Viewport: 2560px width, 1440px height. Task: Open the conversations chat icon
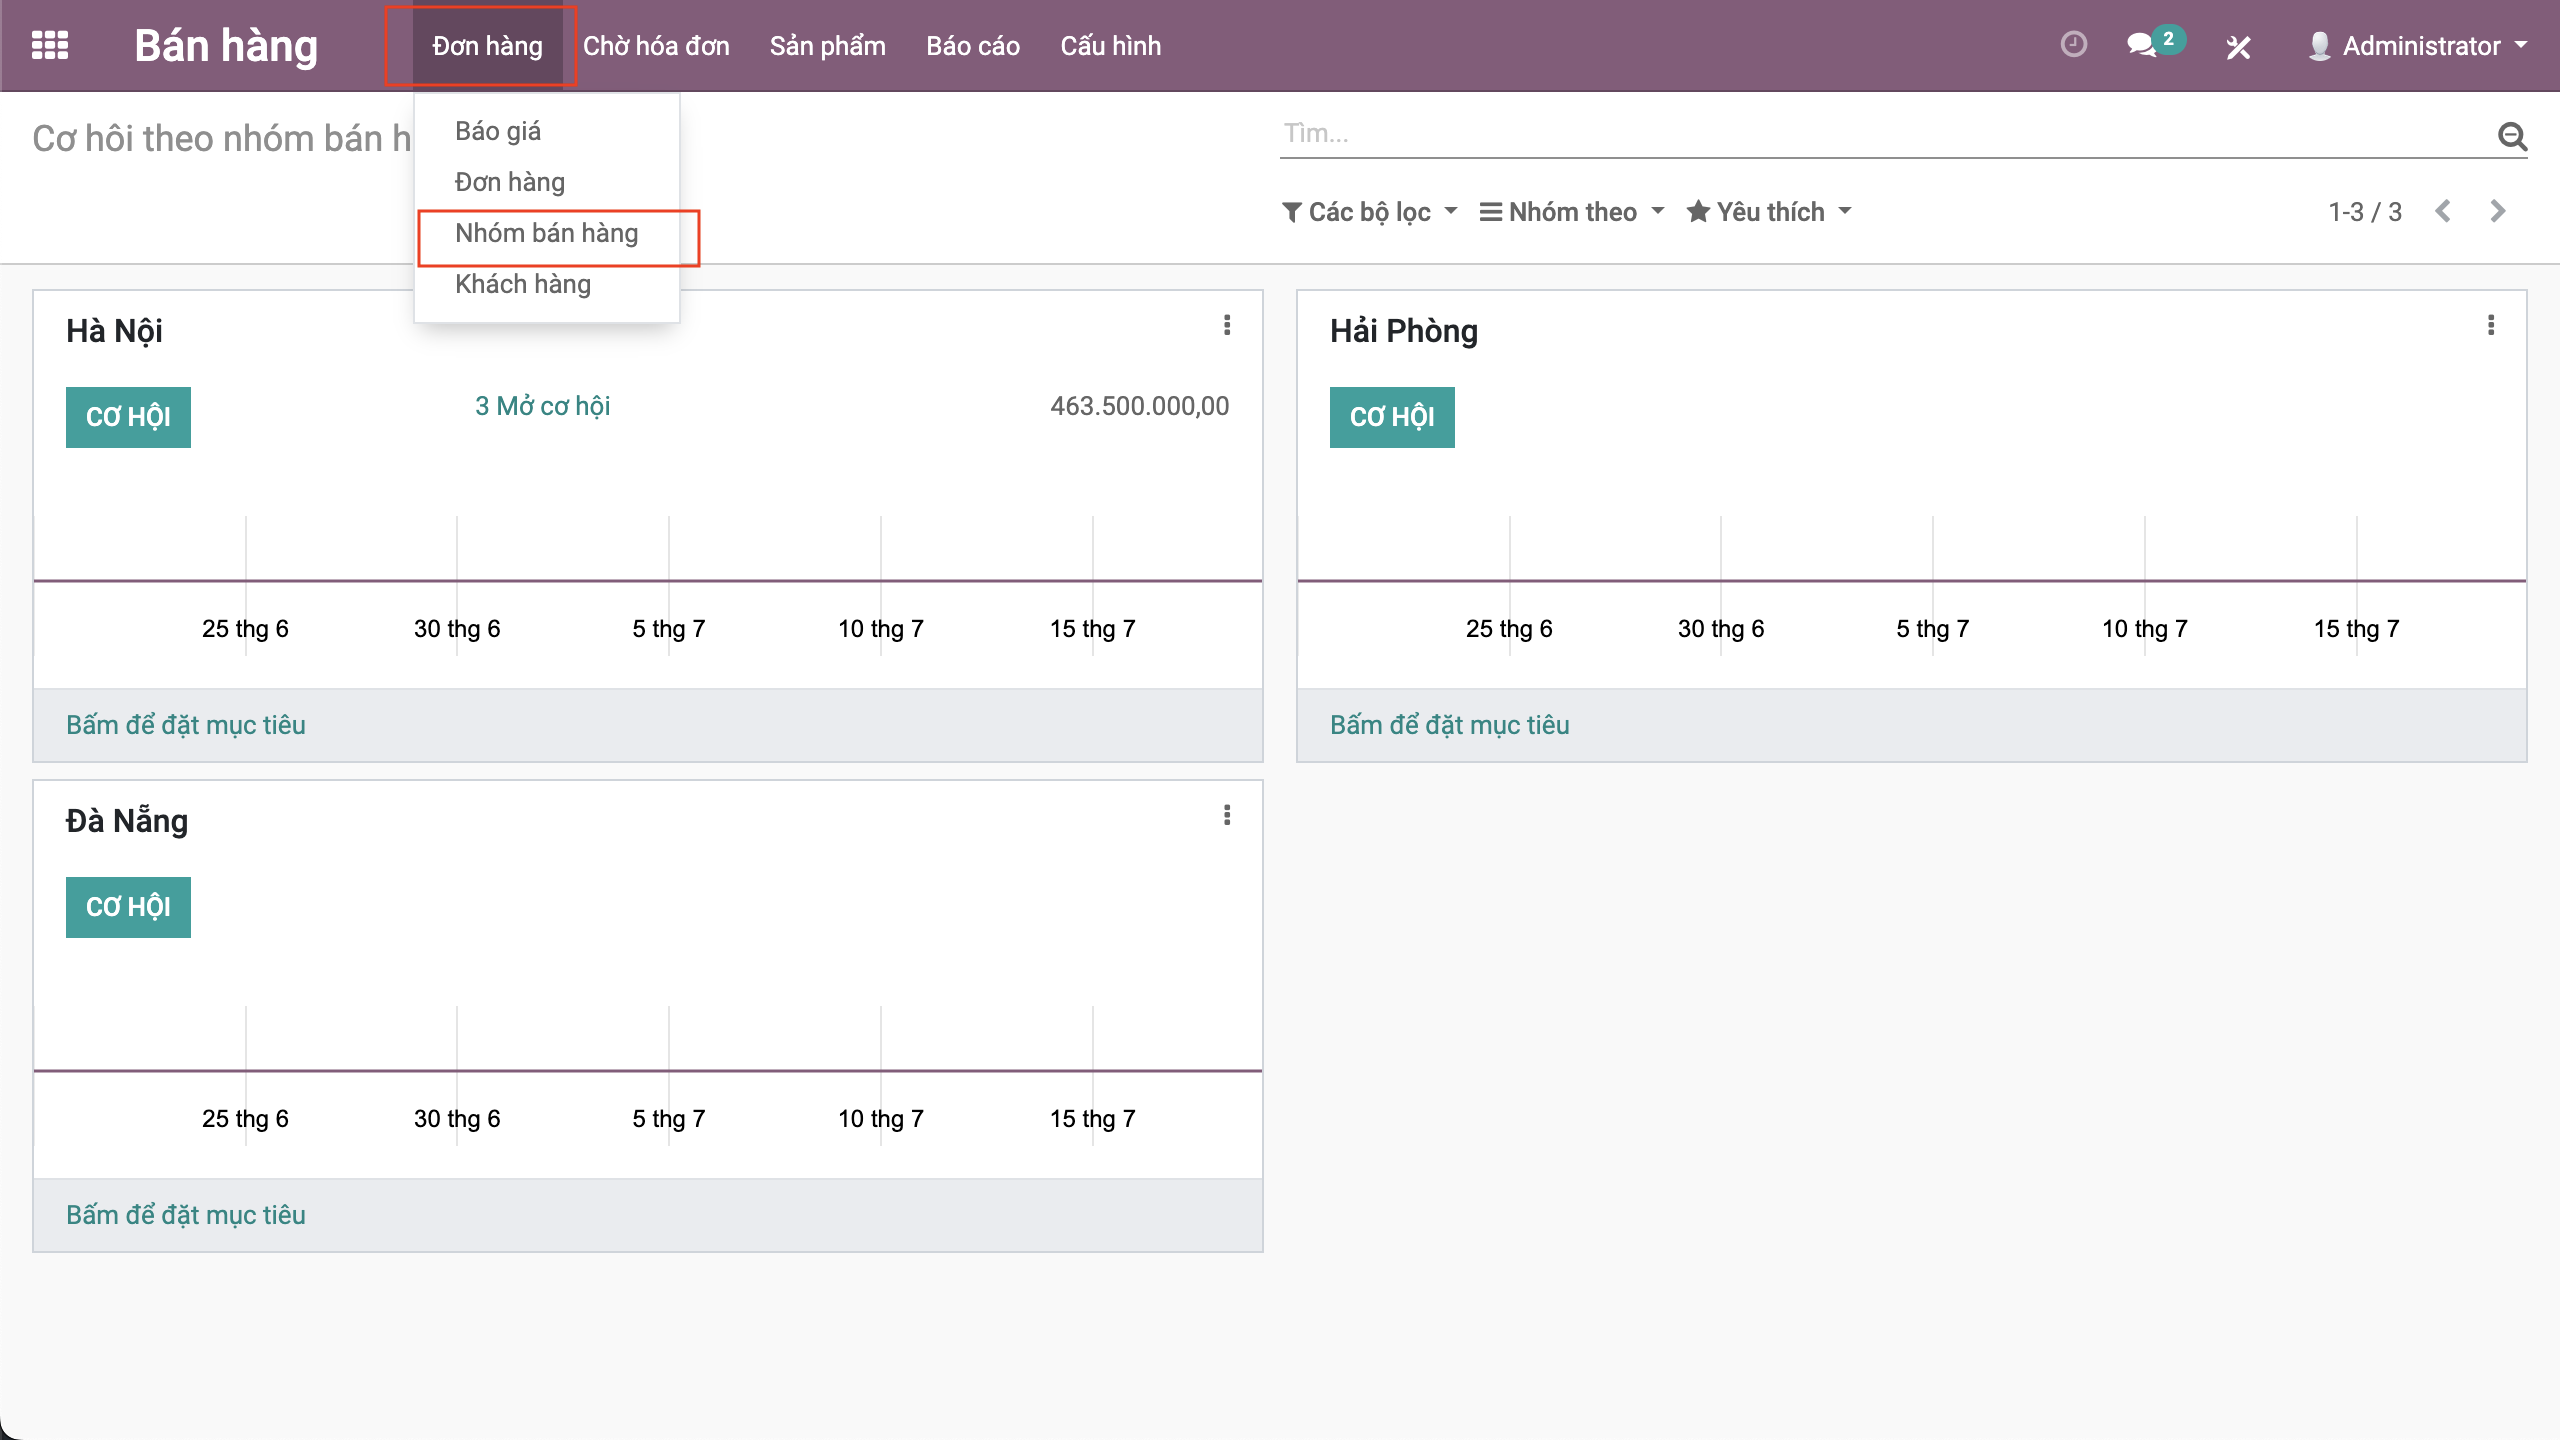coord(2142,46)
